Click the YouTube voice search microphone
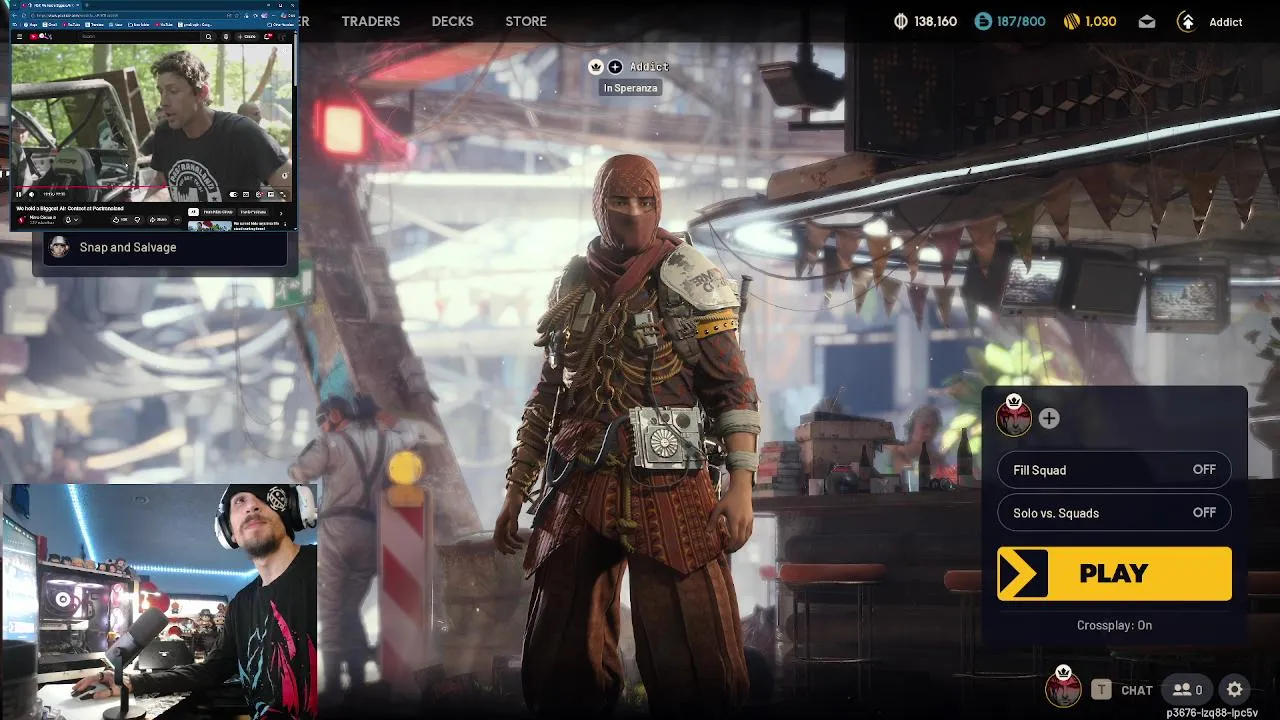Viewport: 1280px width, 720px height. point(226,37)
